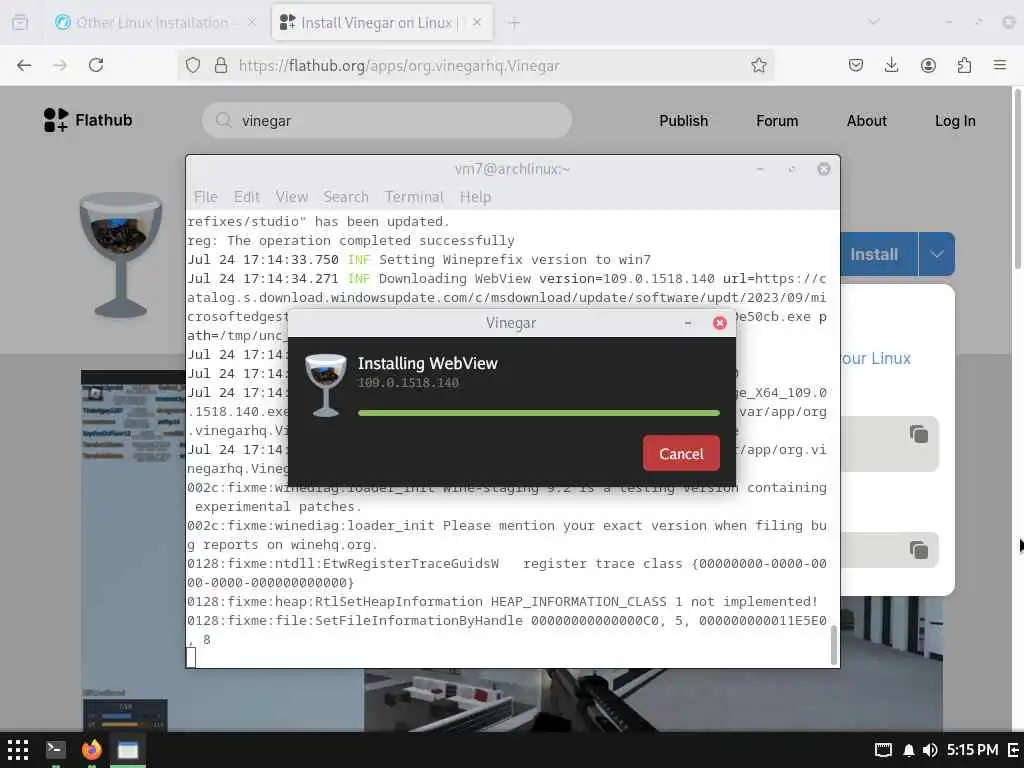Click the Flathub page scrollbar
This screenshot has width=1024, height=768.
point(1017,180)
